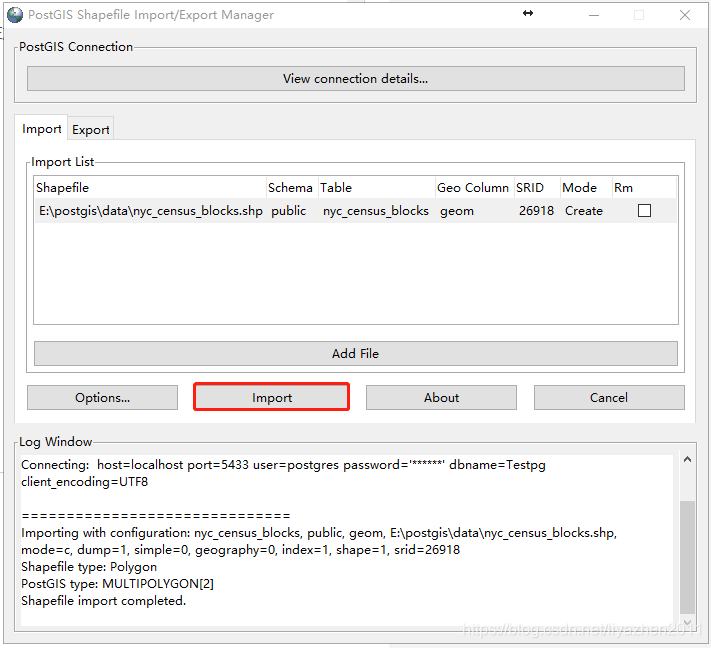Click the 'geom' geo column cell

tap(457, 211)
